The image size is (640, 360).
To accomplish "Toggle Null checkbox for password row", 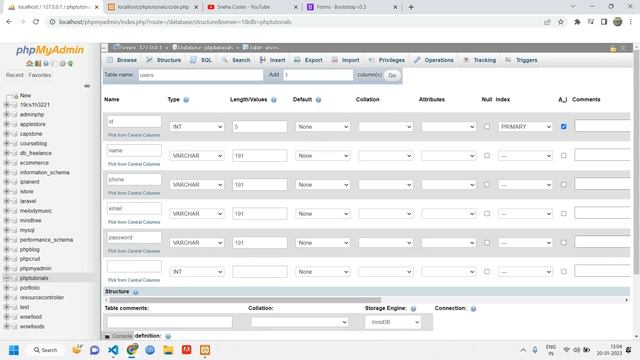I will [x=487, y=242].
